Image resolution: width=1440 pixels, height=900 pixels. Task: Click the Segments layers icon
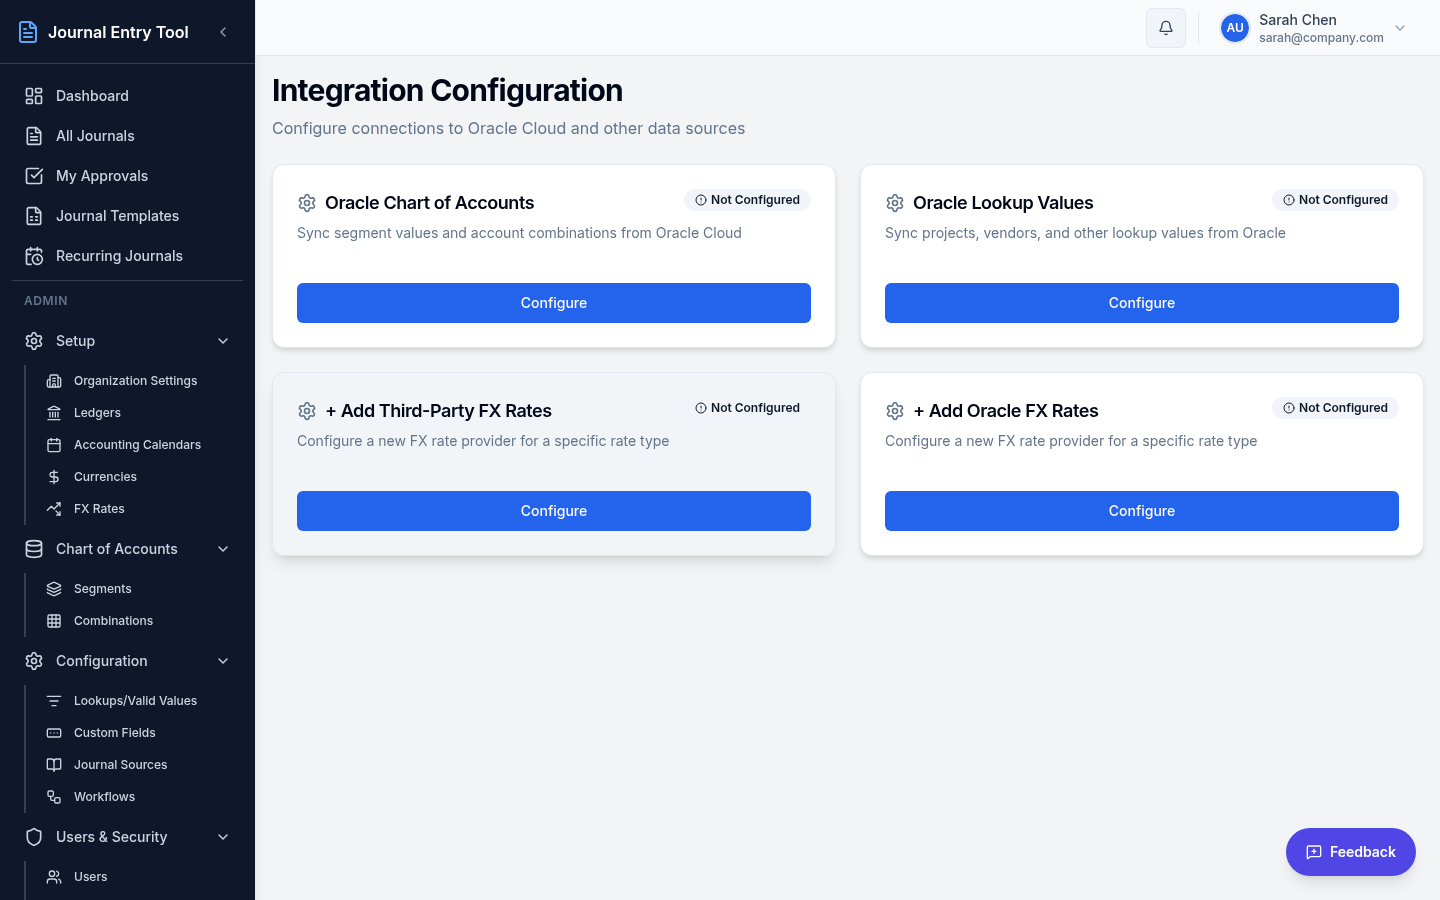pos(54,588)
